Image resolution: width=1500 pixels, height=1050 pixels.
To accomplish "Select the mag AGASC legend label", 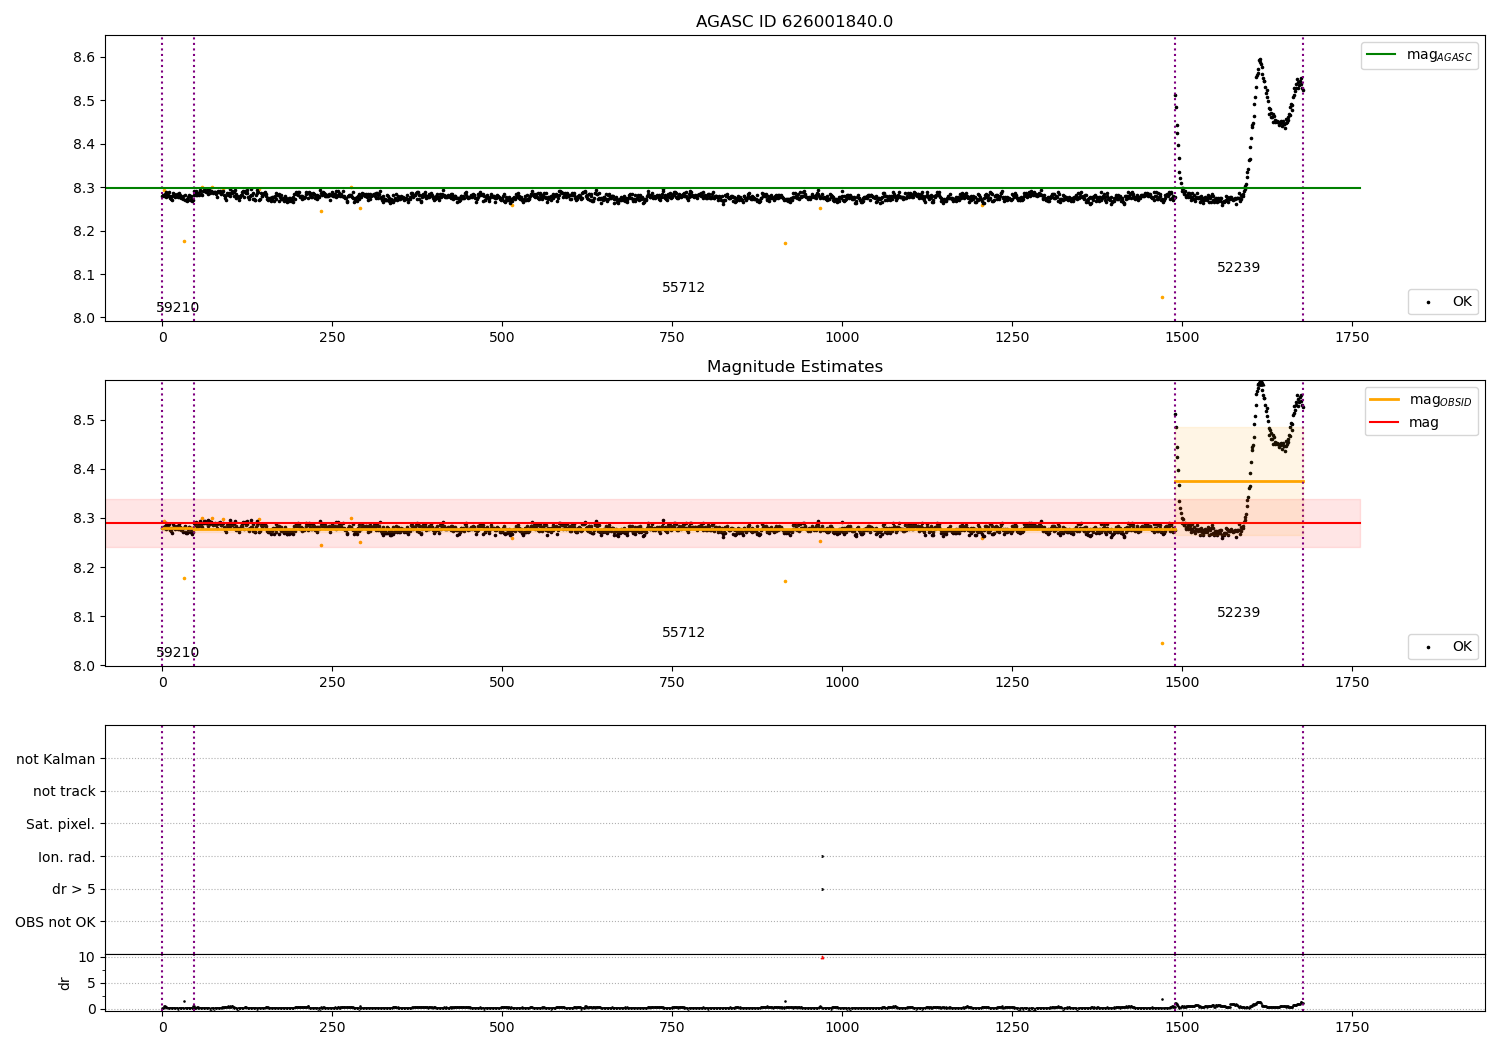I will [x=1439, y=56].
